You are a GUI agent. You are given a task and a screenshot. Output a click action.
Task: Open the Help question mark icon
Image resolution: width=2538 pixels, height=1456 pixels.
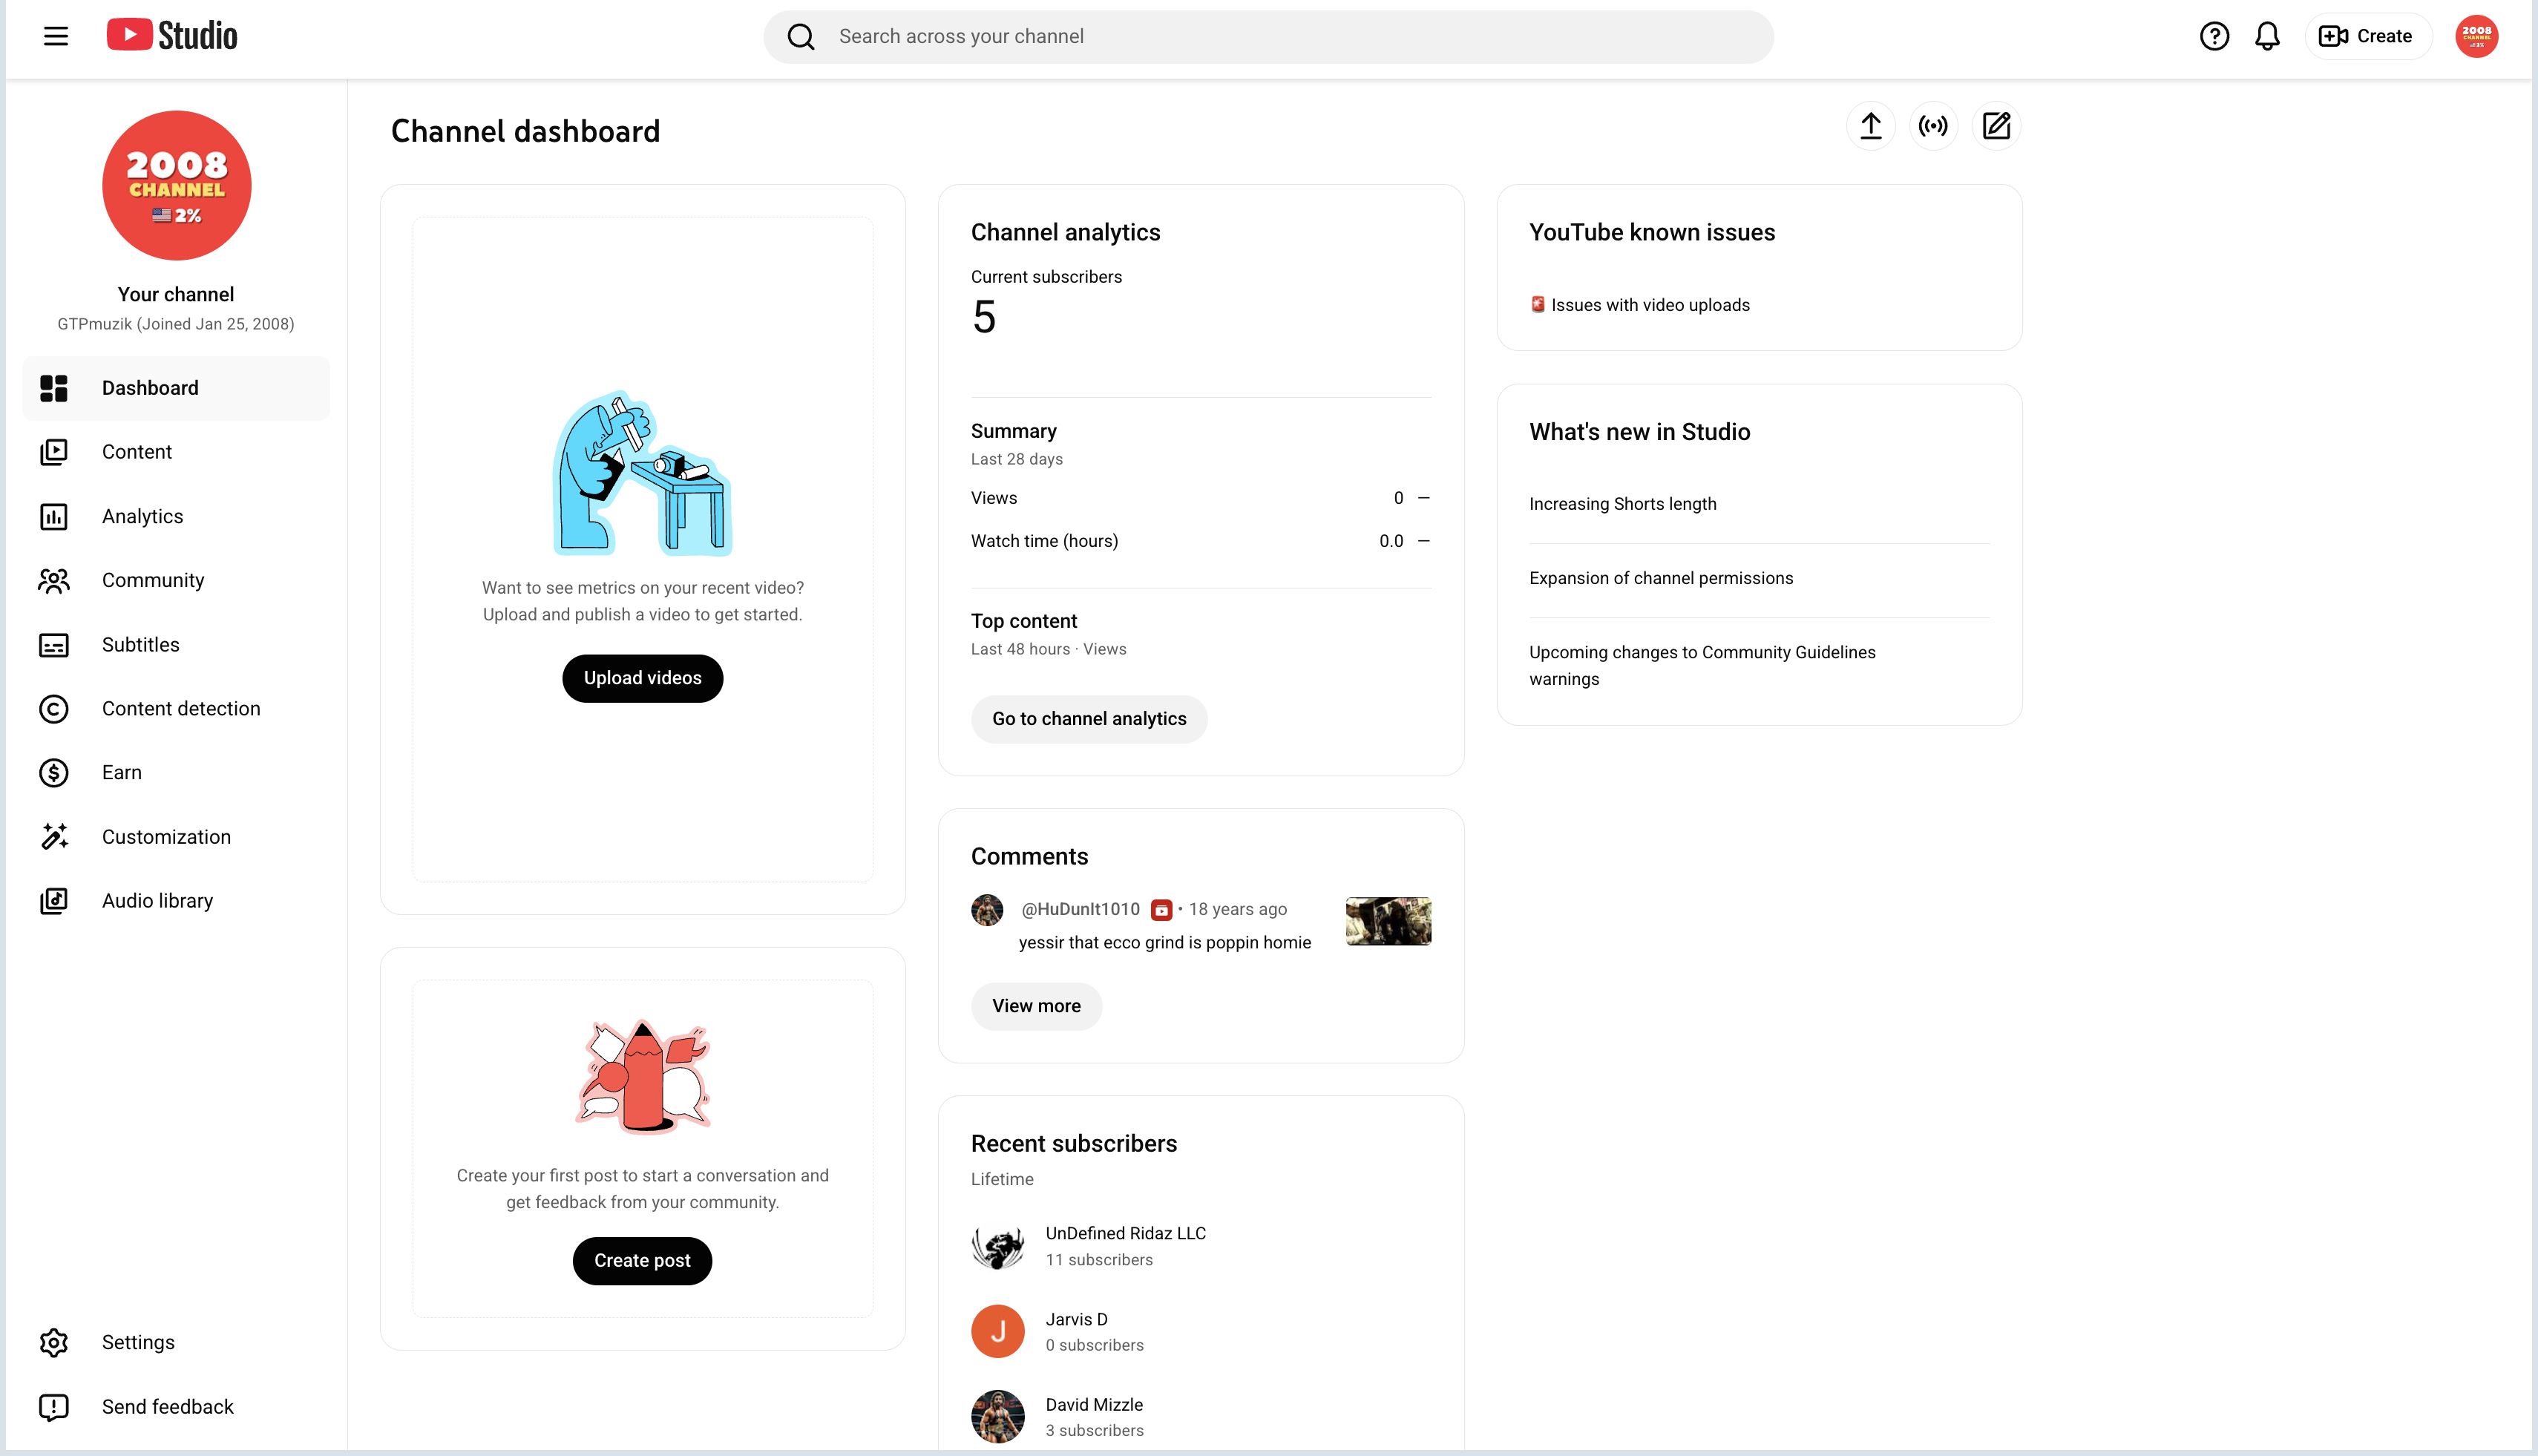(2214, 37)
